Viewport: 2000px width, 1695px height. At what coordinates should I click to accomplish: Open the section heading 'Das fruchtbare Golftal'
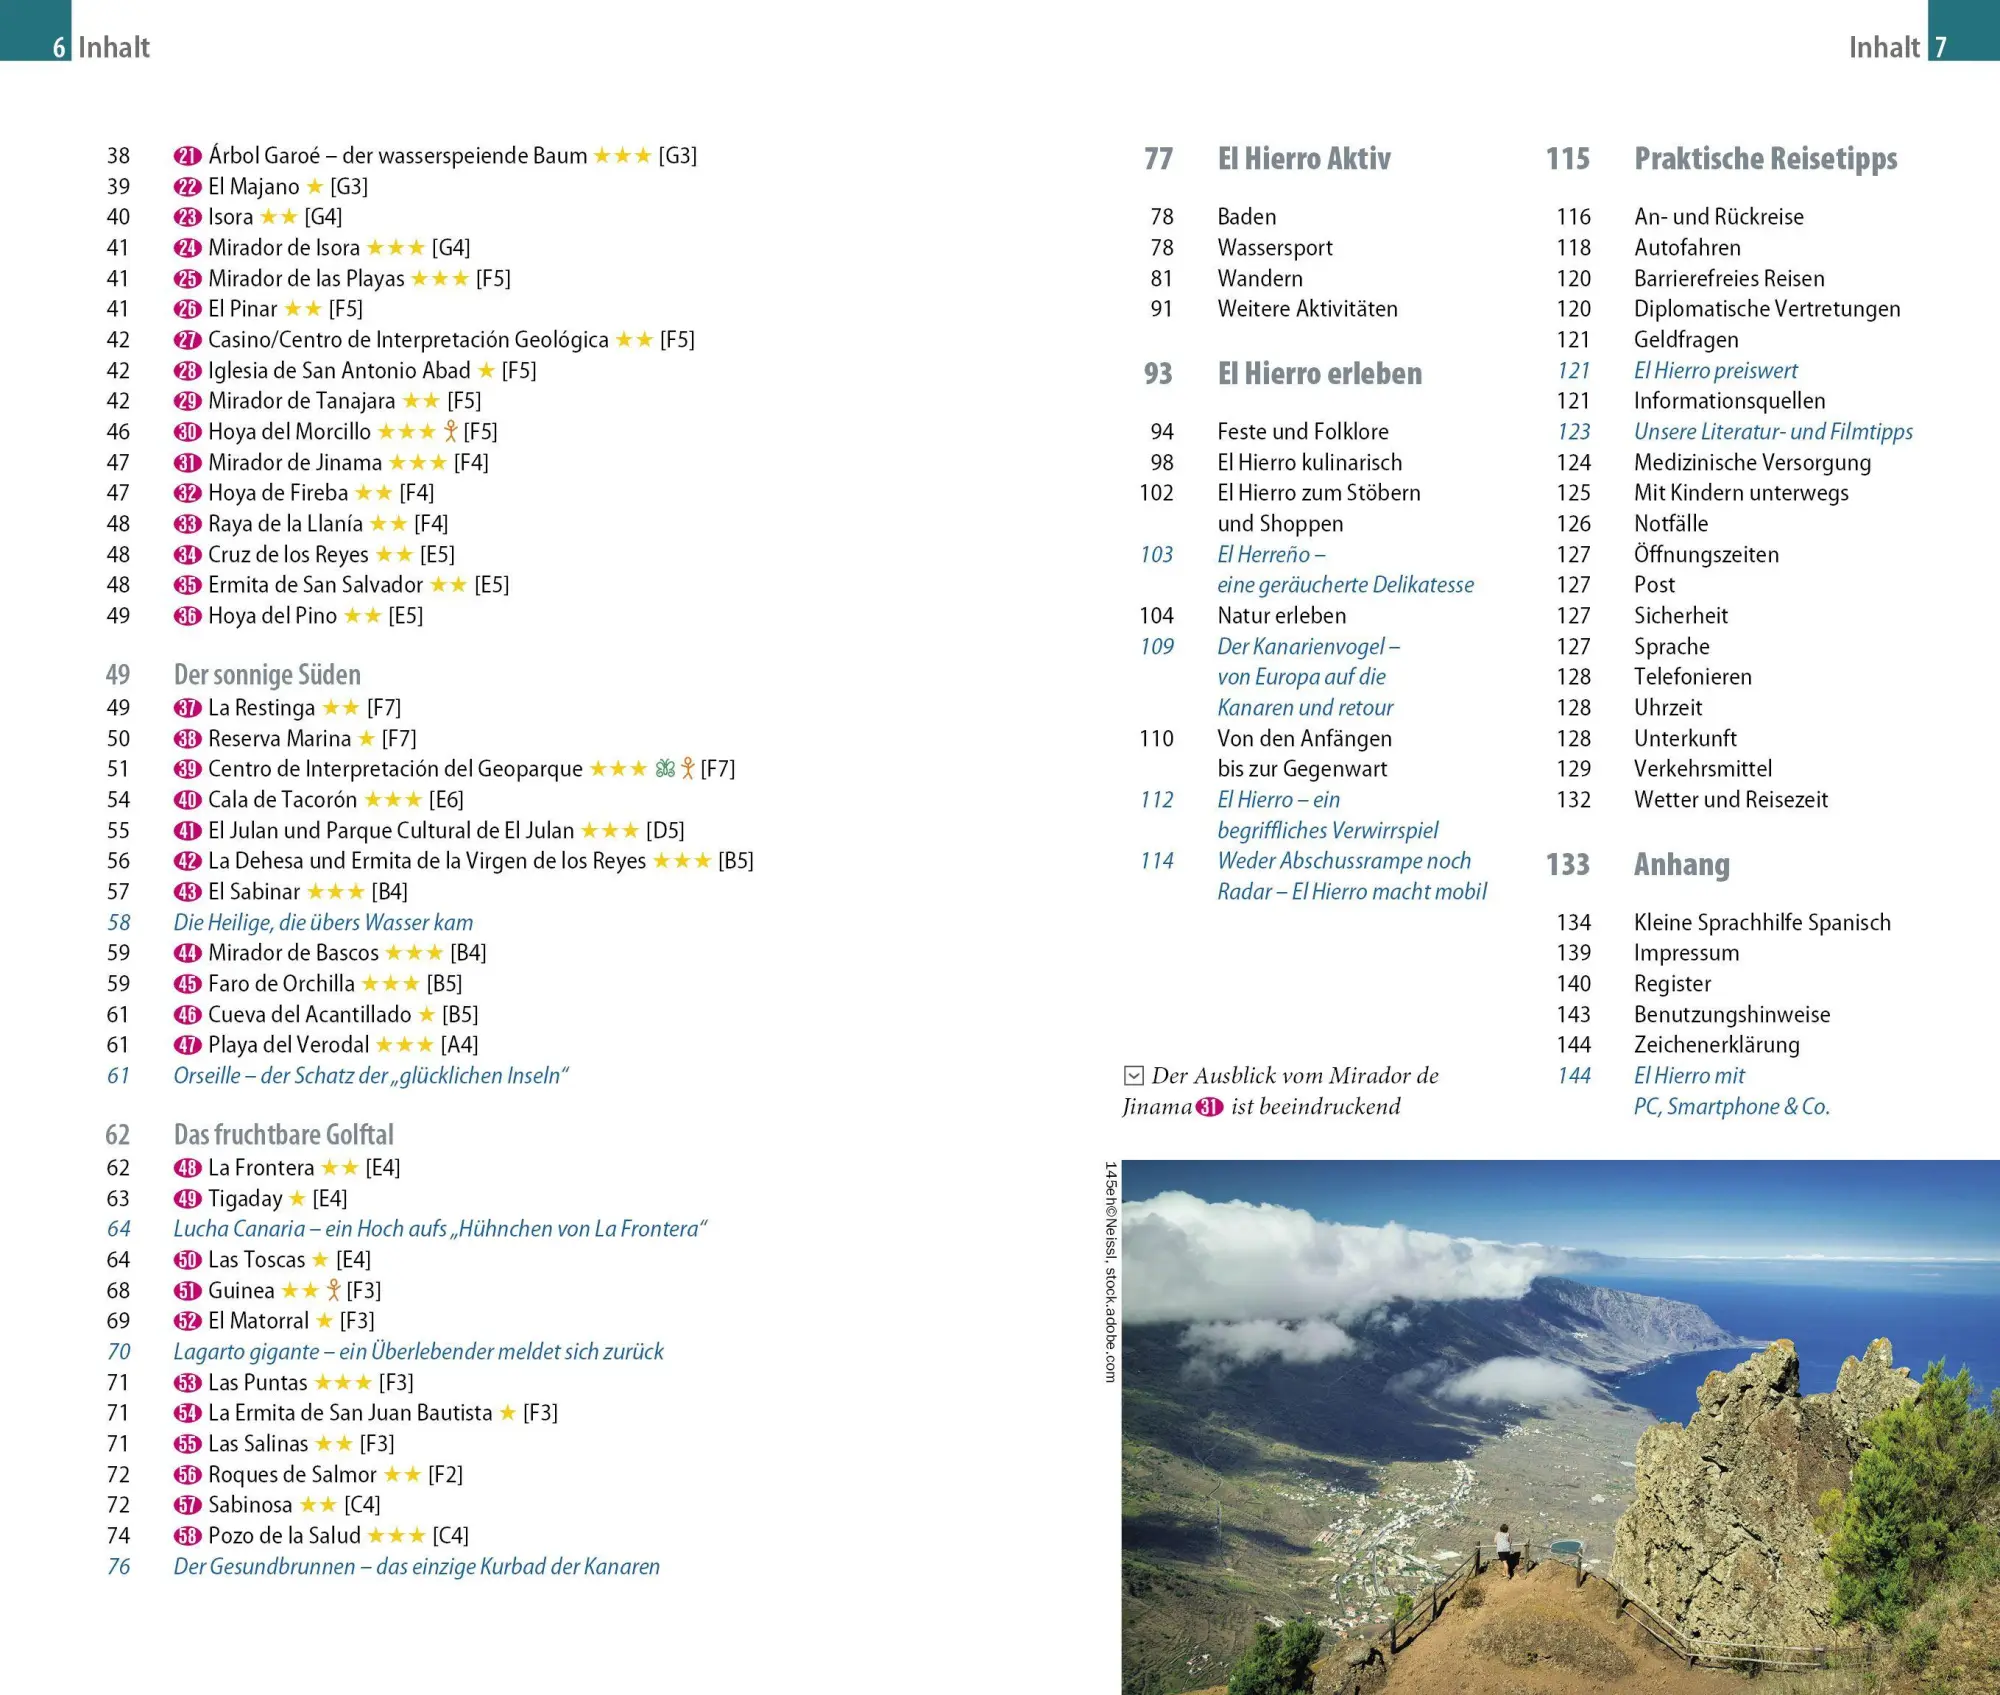[x=284, y=1135]
